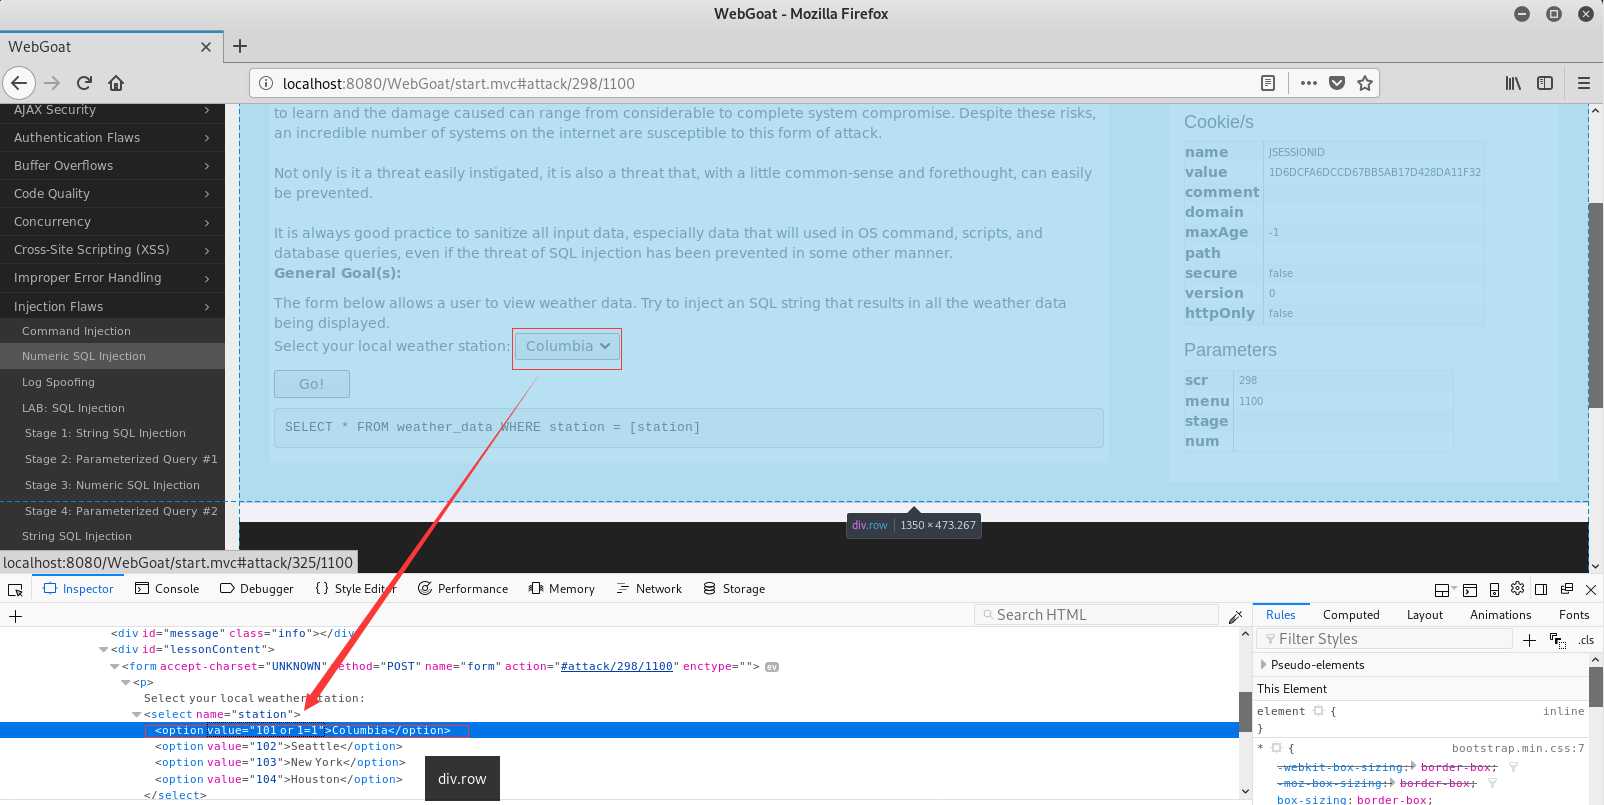This screenshot has width=1604, height=805.
Task: Open a new browser tab
Action: click(240, 46)
